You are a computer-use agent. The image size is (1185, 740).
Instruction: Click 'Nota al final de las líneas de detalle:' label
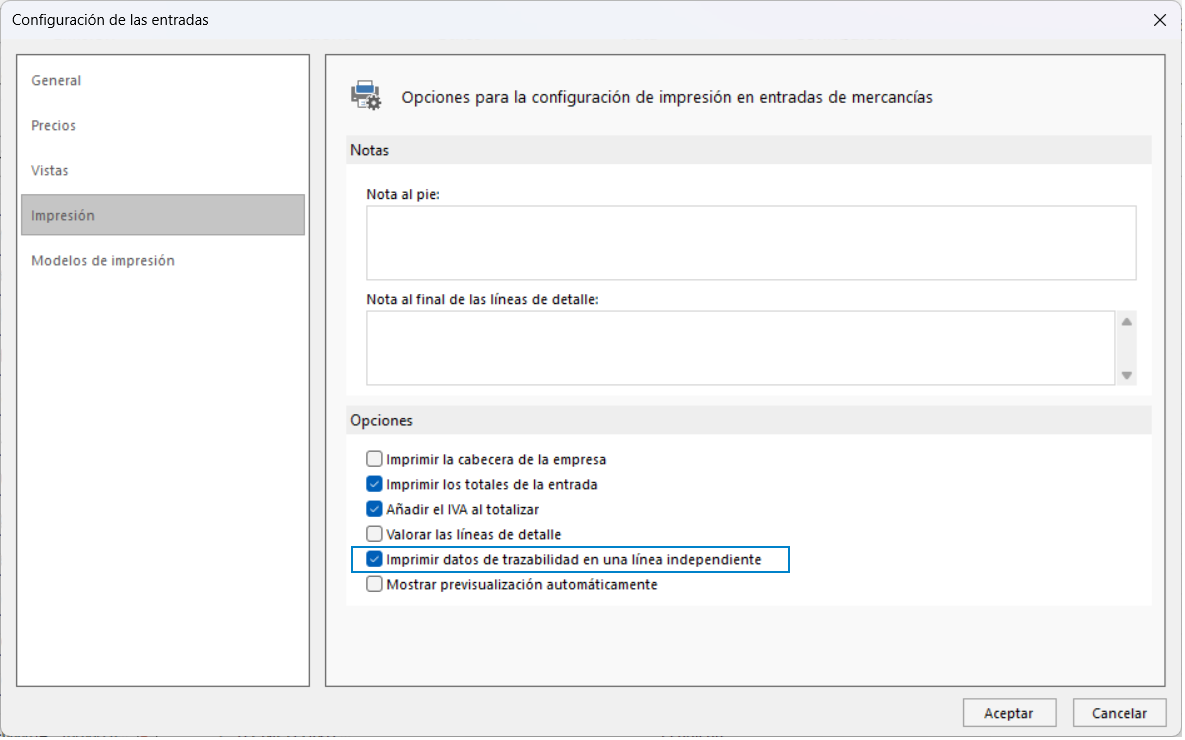point(482,299)
